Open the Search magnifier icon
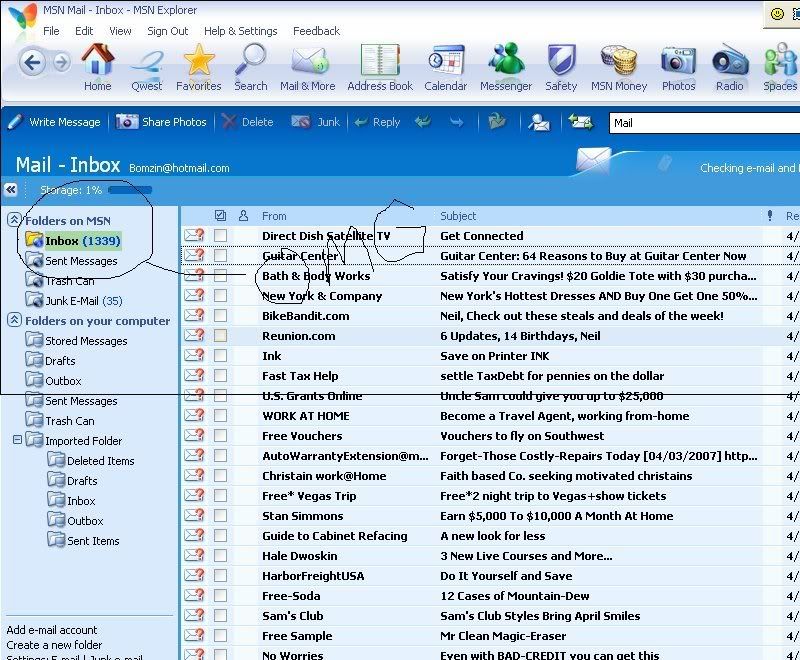800x660 pixels. tap(251, 67)
